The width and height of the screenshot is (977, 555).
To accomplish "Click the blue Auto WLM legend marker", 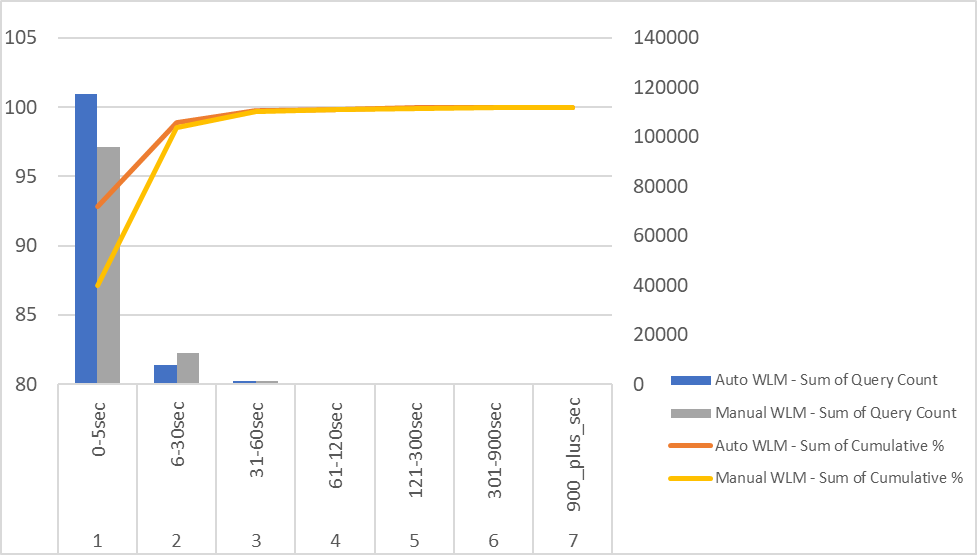I will (691, 380).
